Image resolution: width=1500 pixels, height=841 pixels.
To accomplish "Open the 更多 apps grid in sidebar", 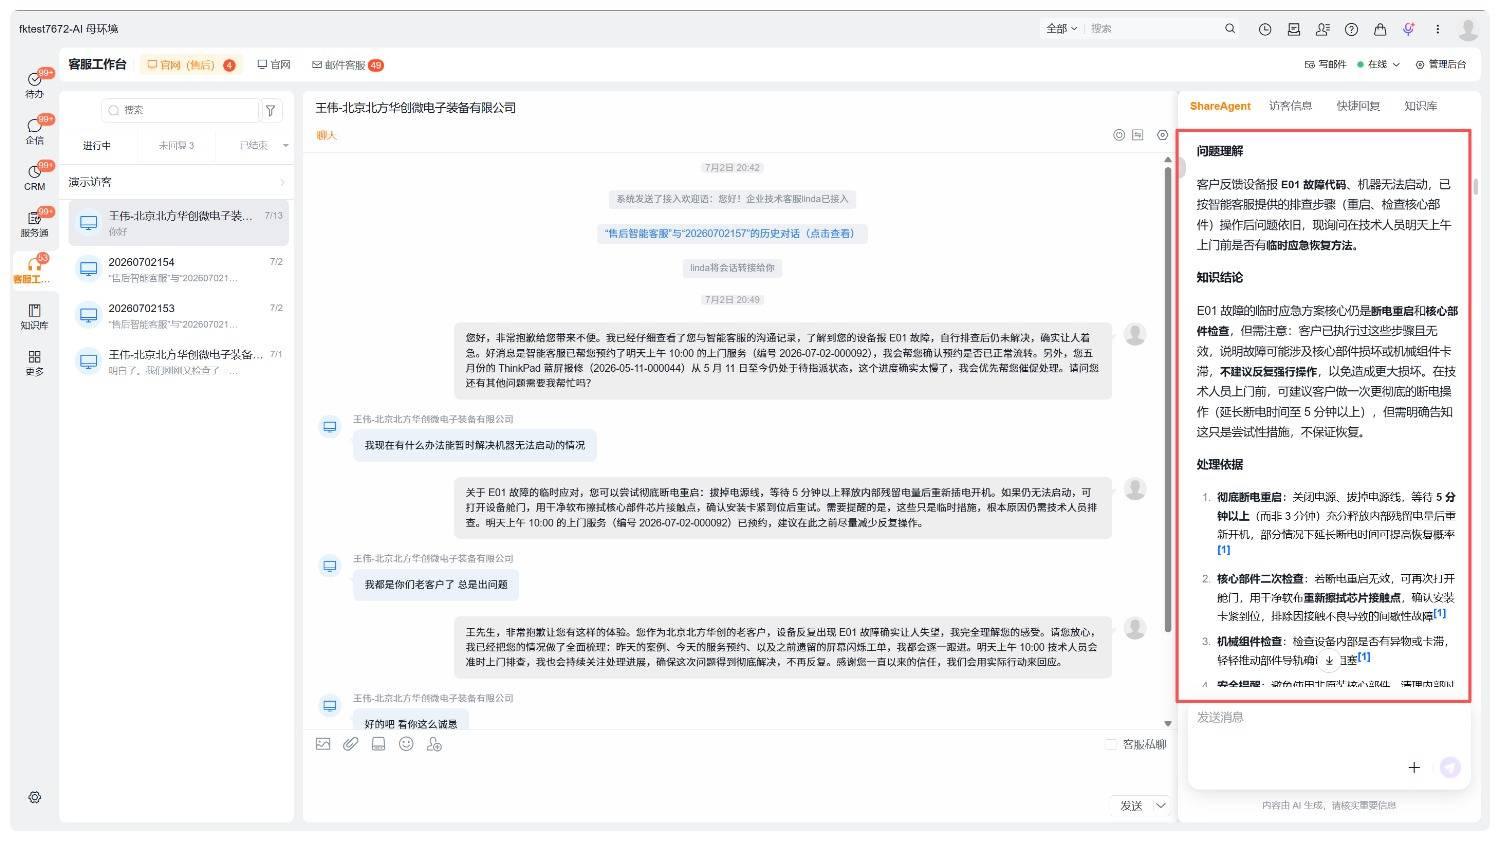I will coord(35,362).
